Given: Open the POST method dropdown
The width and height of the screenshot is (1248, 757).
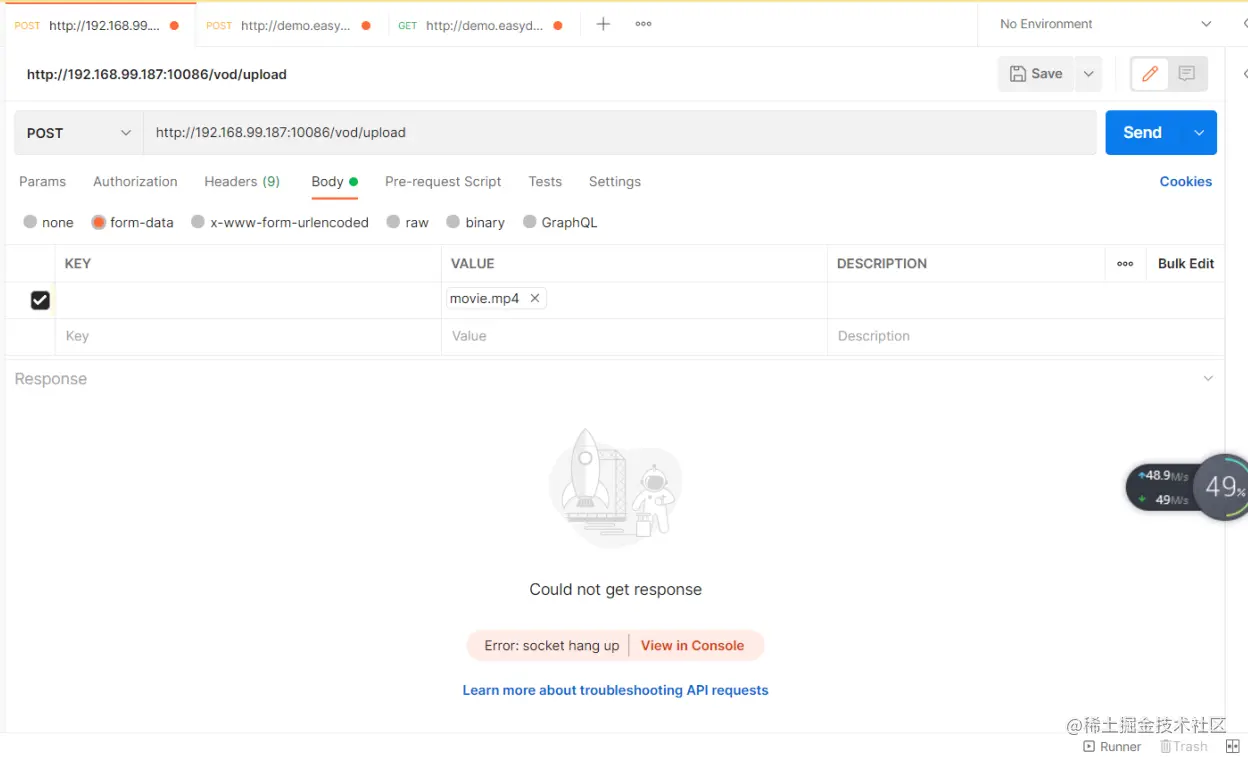Looking at the screenshot, I should (x=79, y=133).
